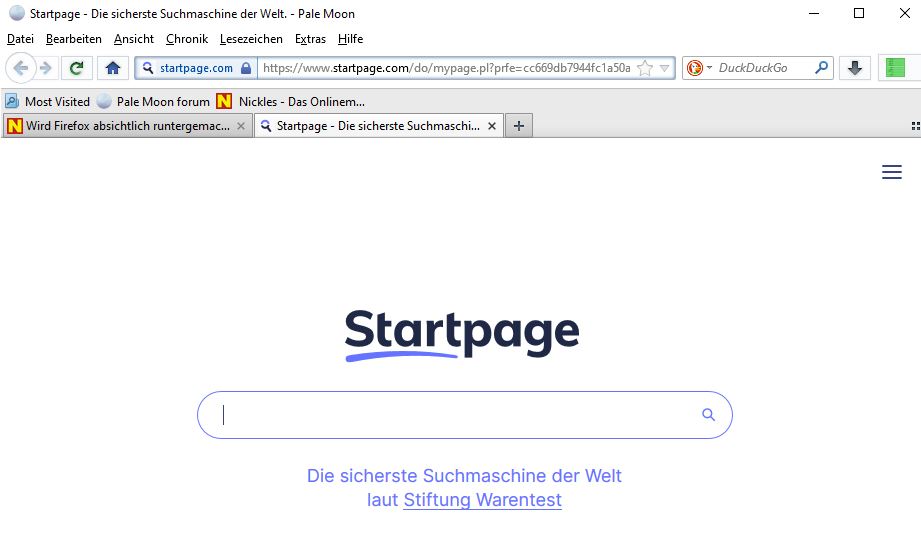921x537 pixels.
Task: Minimize the Pale Moon window
Action: [814, 13]
